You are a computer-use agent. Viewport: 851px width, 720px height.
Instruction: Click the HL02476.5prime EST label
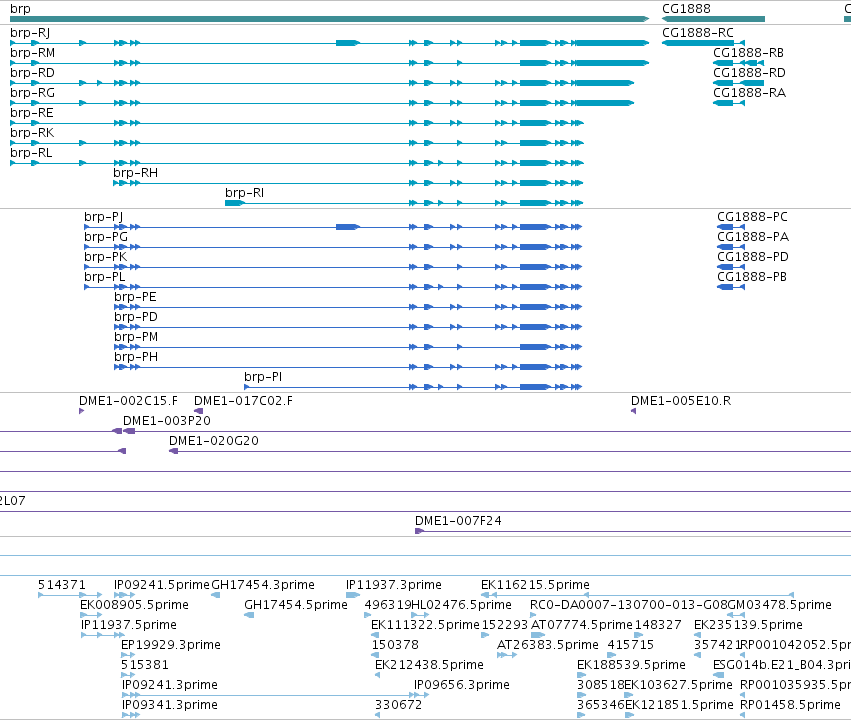tap(461, 605)
